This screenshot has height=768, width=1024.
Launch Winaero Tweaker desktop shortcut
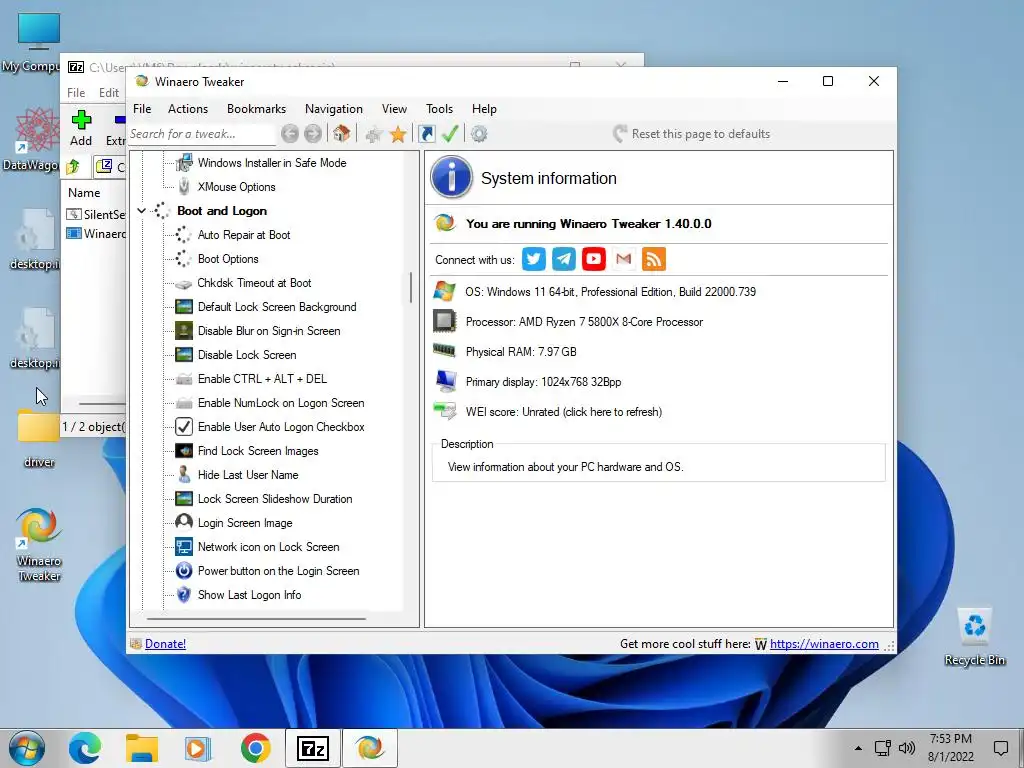39,544
